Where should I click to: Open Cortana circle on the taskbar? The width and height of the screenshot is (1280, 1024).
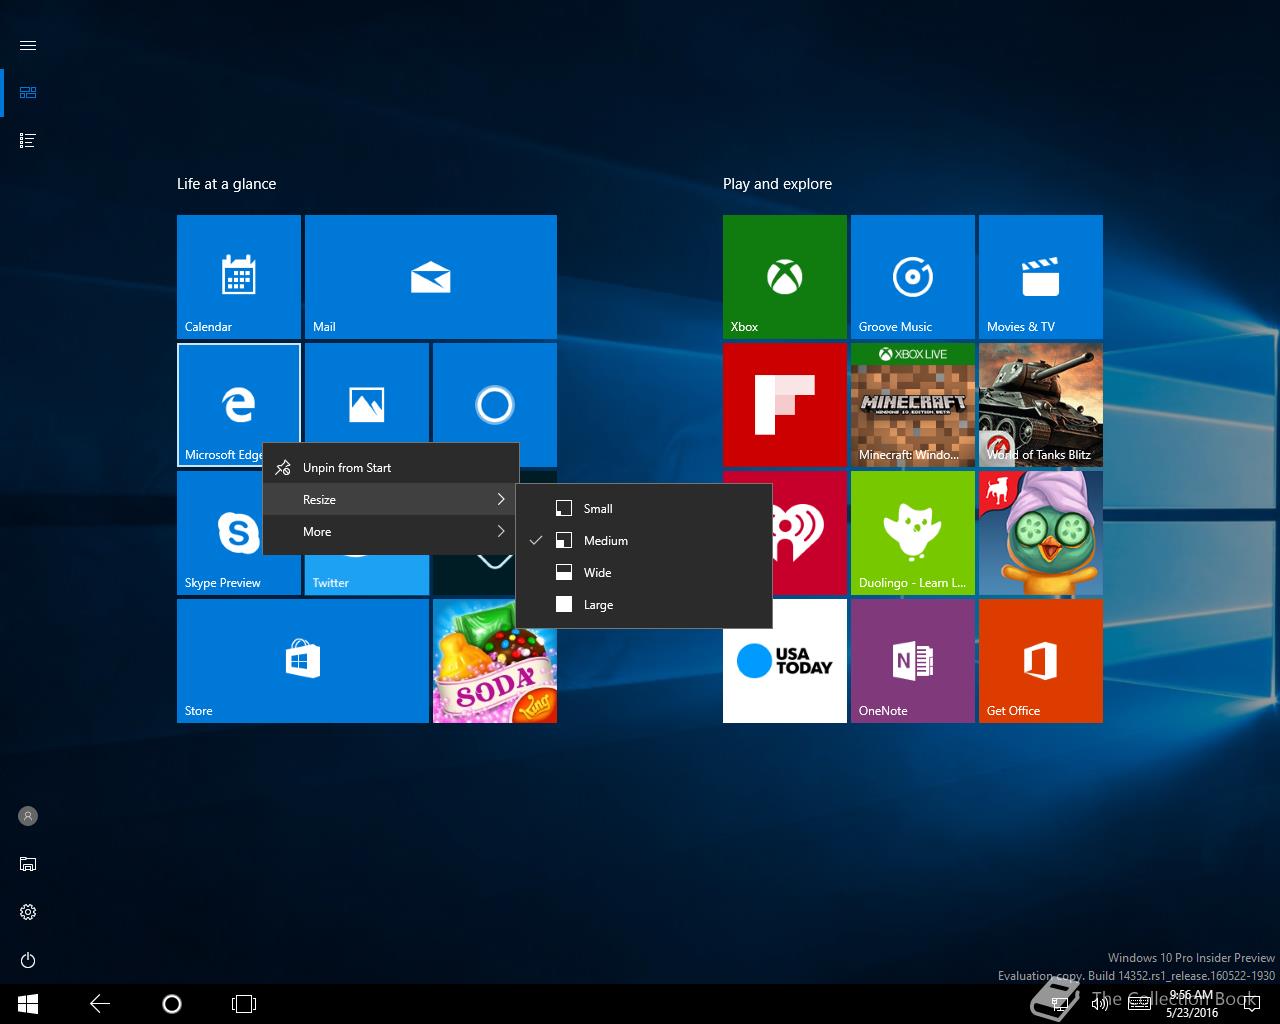tap(172, 1004)
